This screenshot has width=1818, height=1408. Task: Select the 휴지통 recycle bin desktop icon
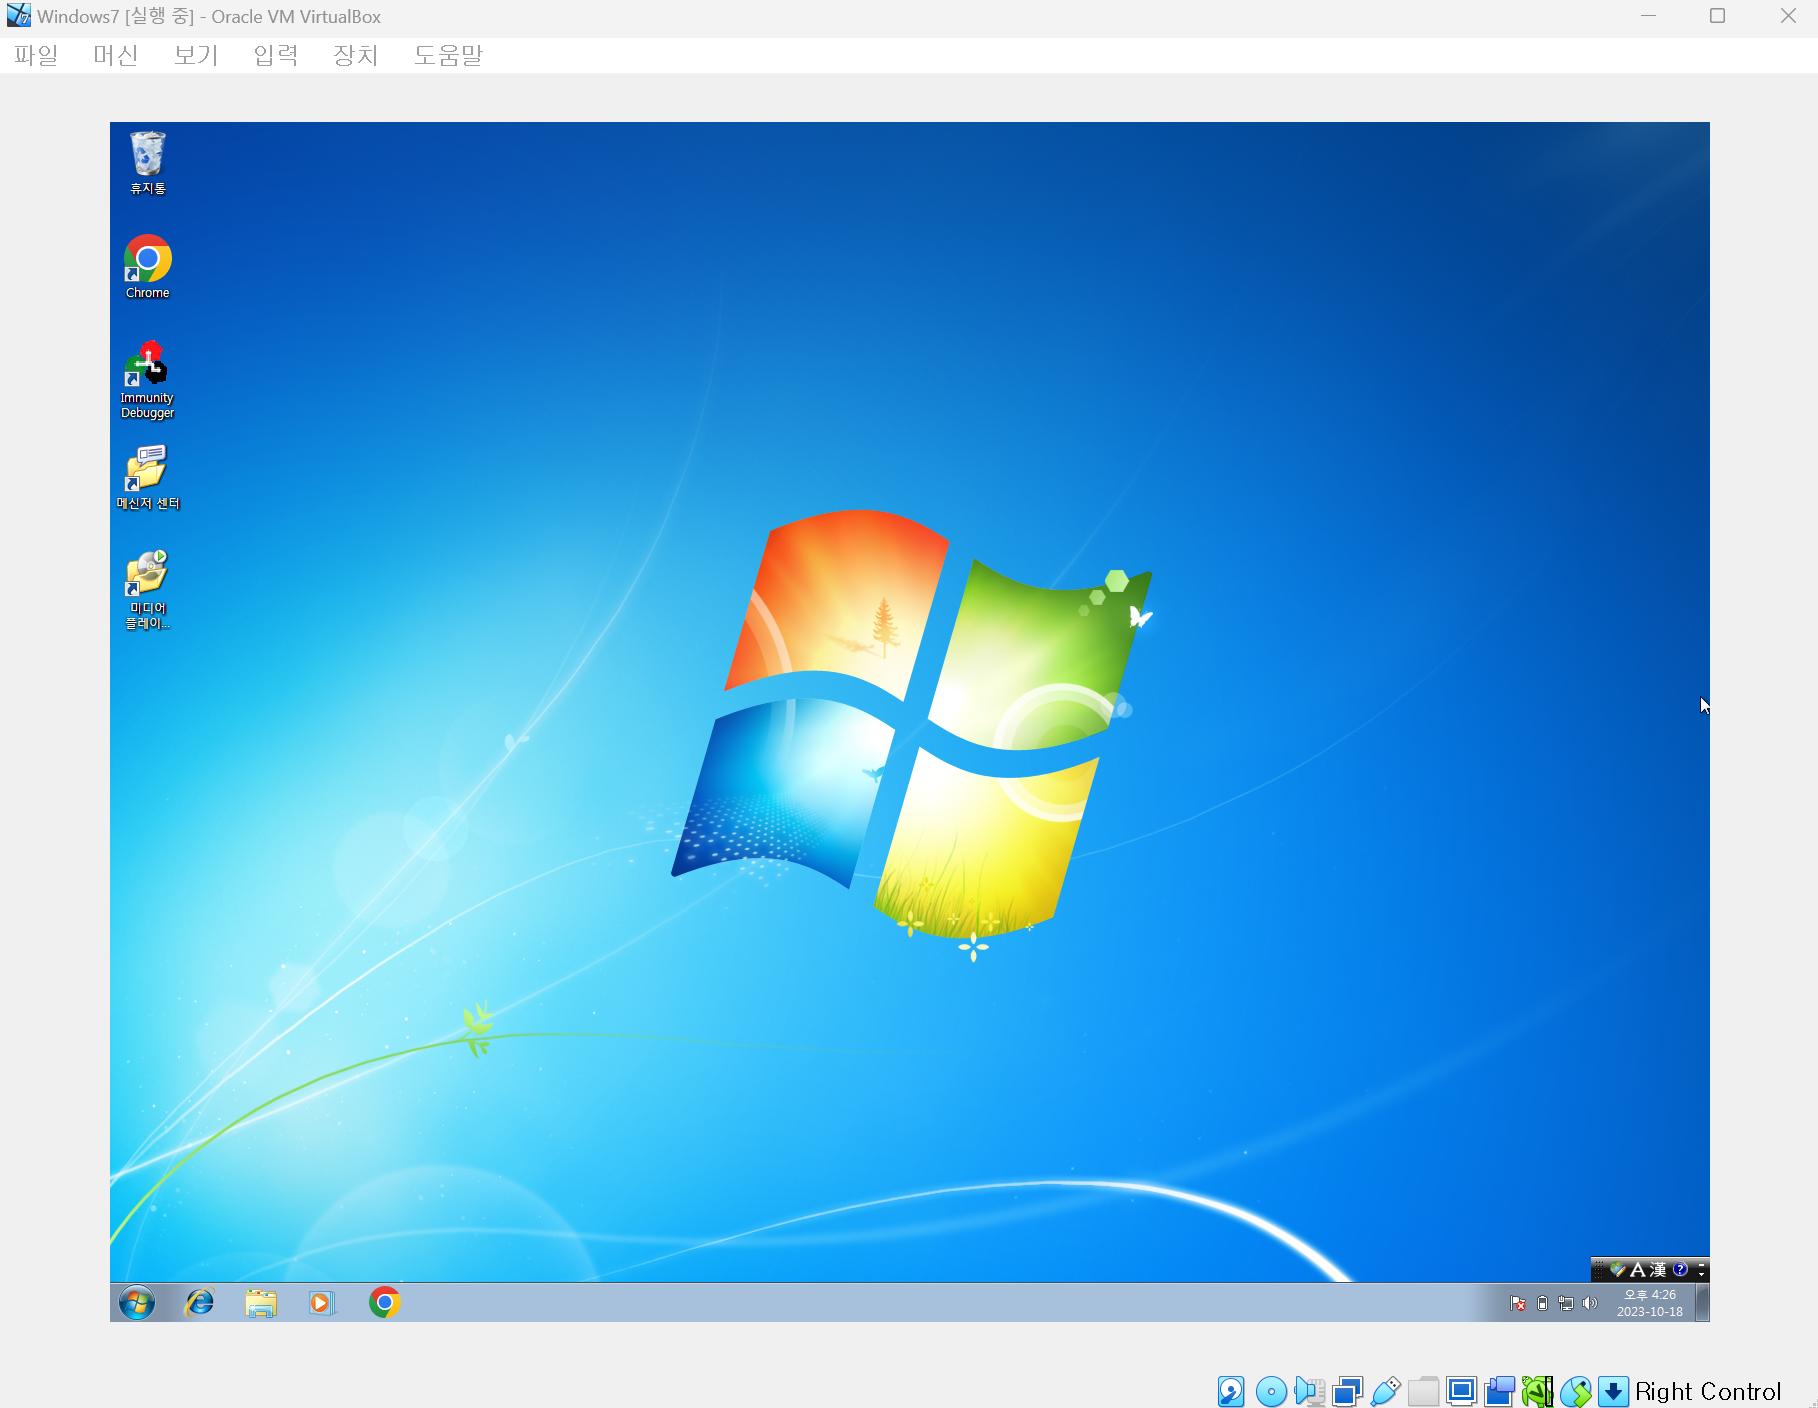pos(148,163)
